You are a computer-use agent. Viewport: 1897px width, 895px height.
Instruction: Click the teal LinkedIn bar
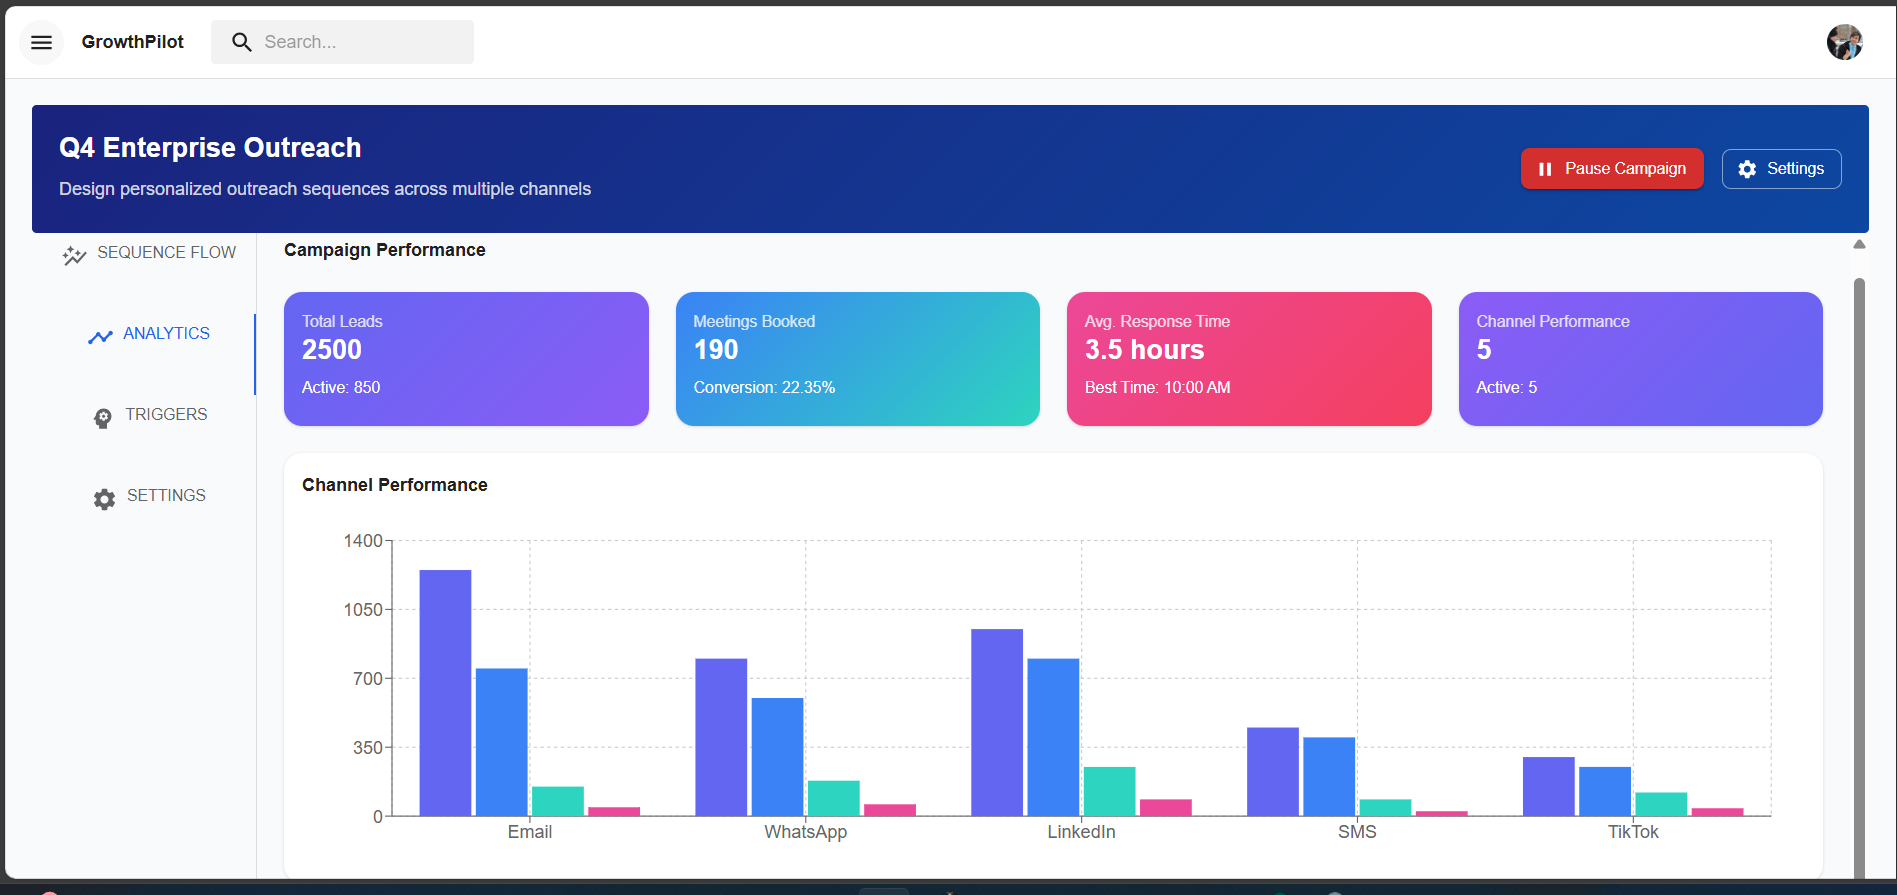[x=1109, y=791]
